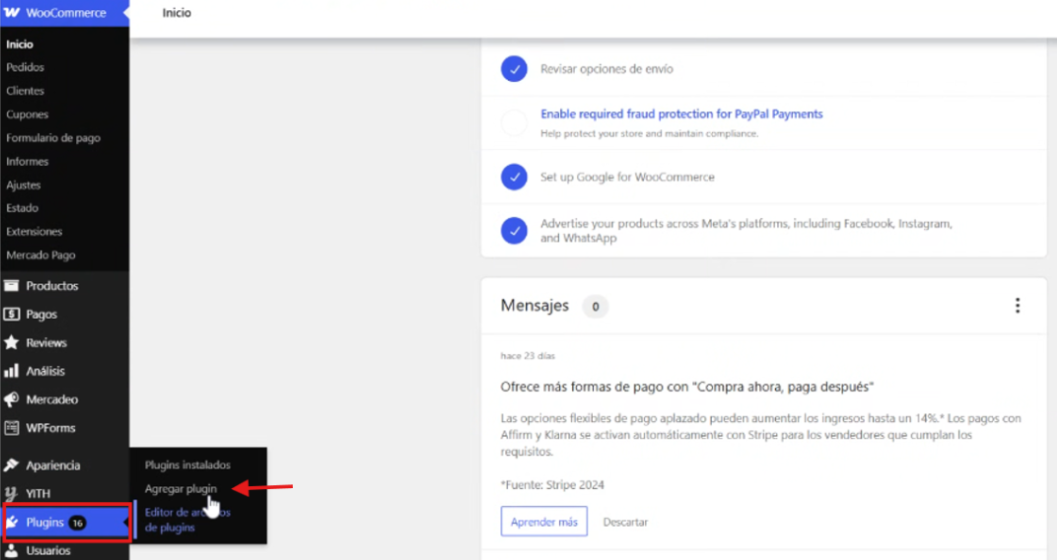Open Reviews via the star icon
The height and width of the screenshot is (560, 1057).
[11, 342]
